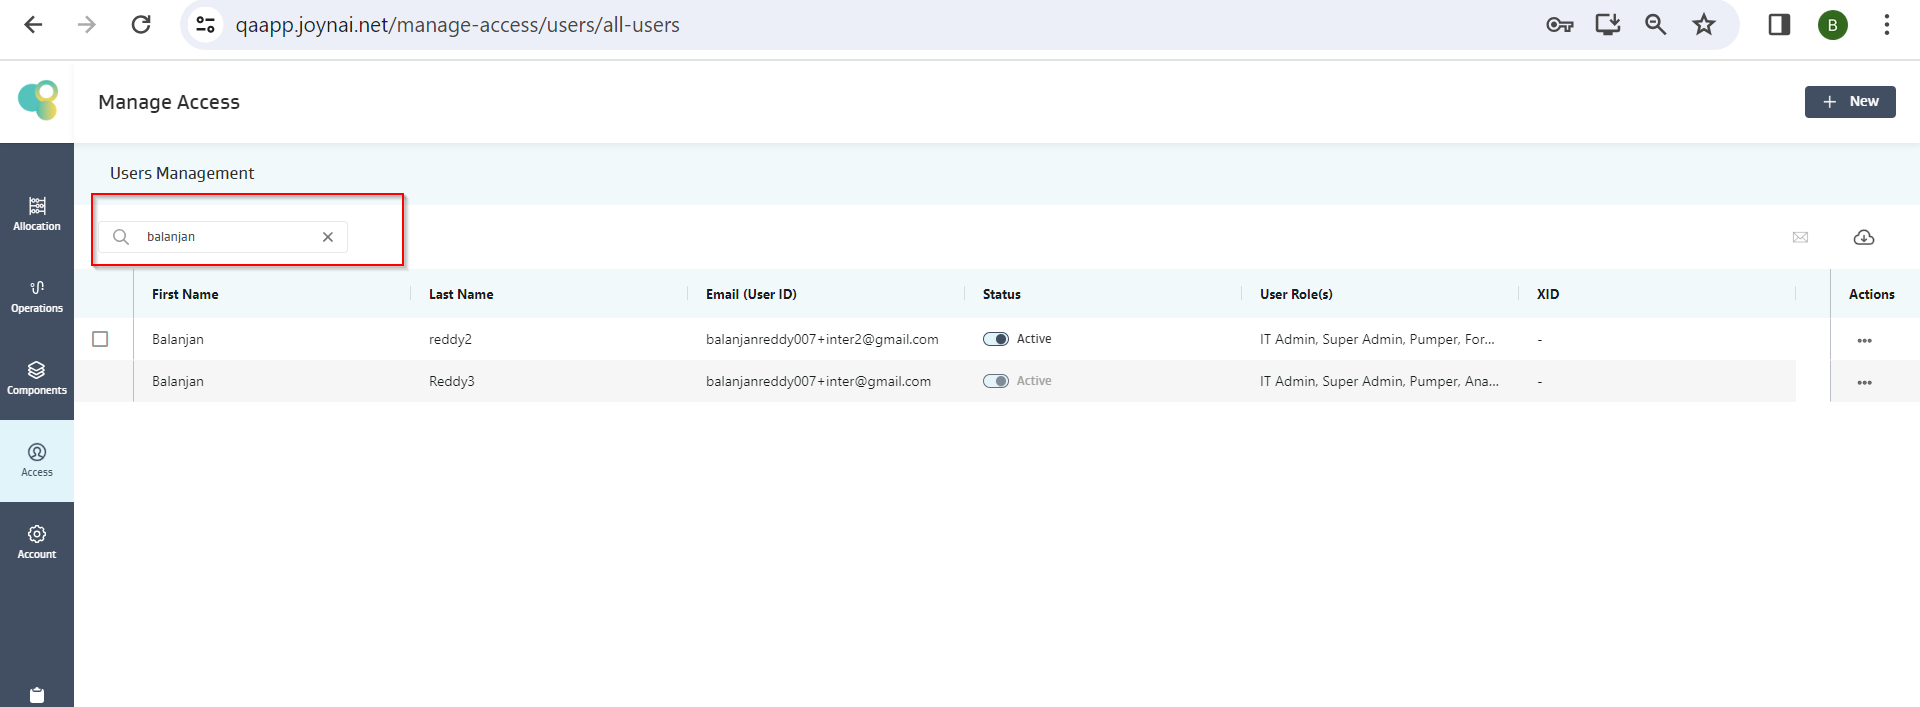Open the Operations sidebar icon
The height and width of the screenshot is (707, 1920).
[37, 296]
